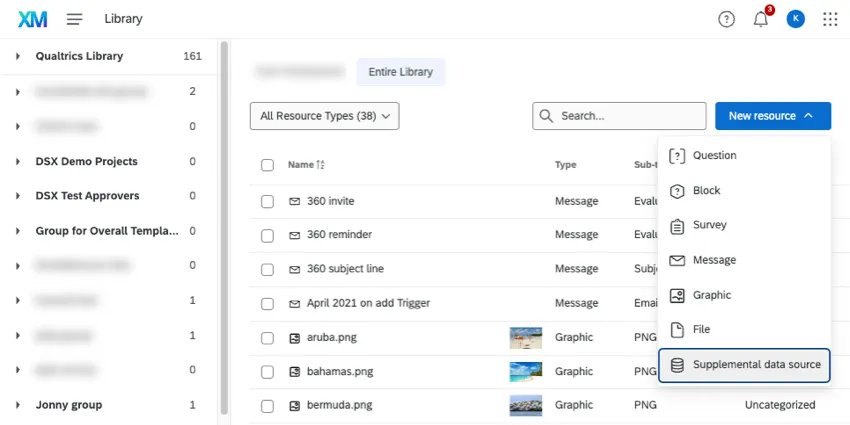Screen dimensions: 850x425
Task: Select Survey in New resource menu
Action: point(710,225)
